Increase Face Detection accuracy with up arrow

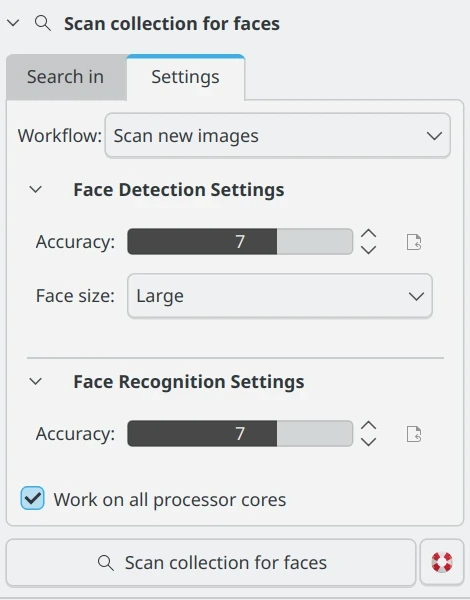[x=369, y=234]
